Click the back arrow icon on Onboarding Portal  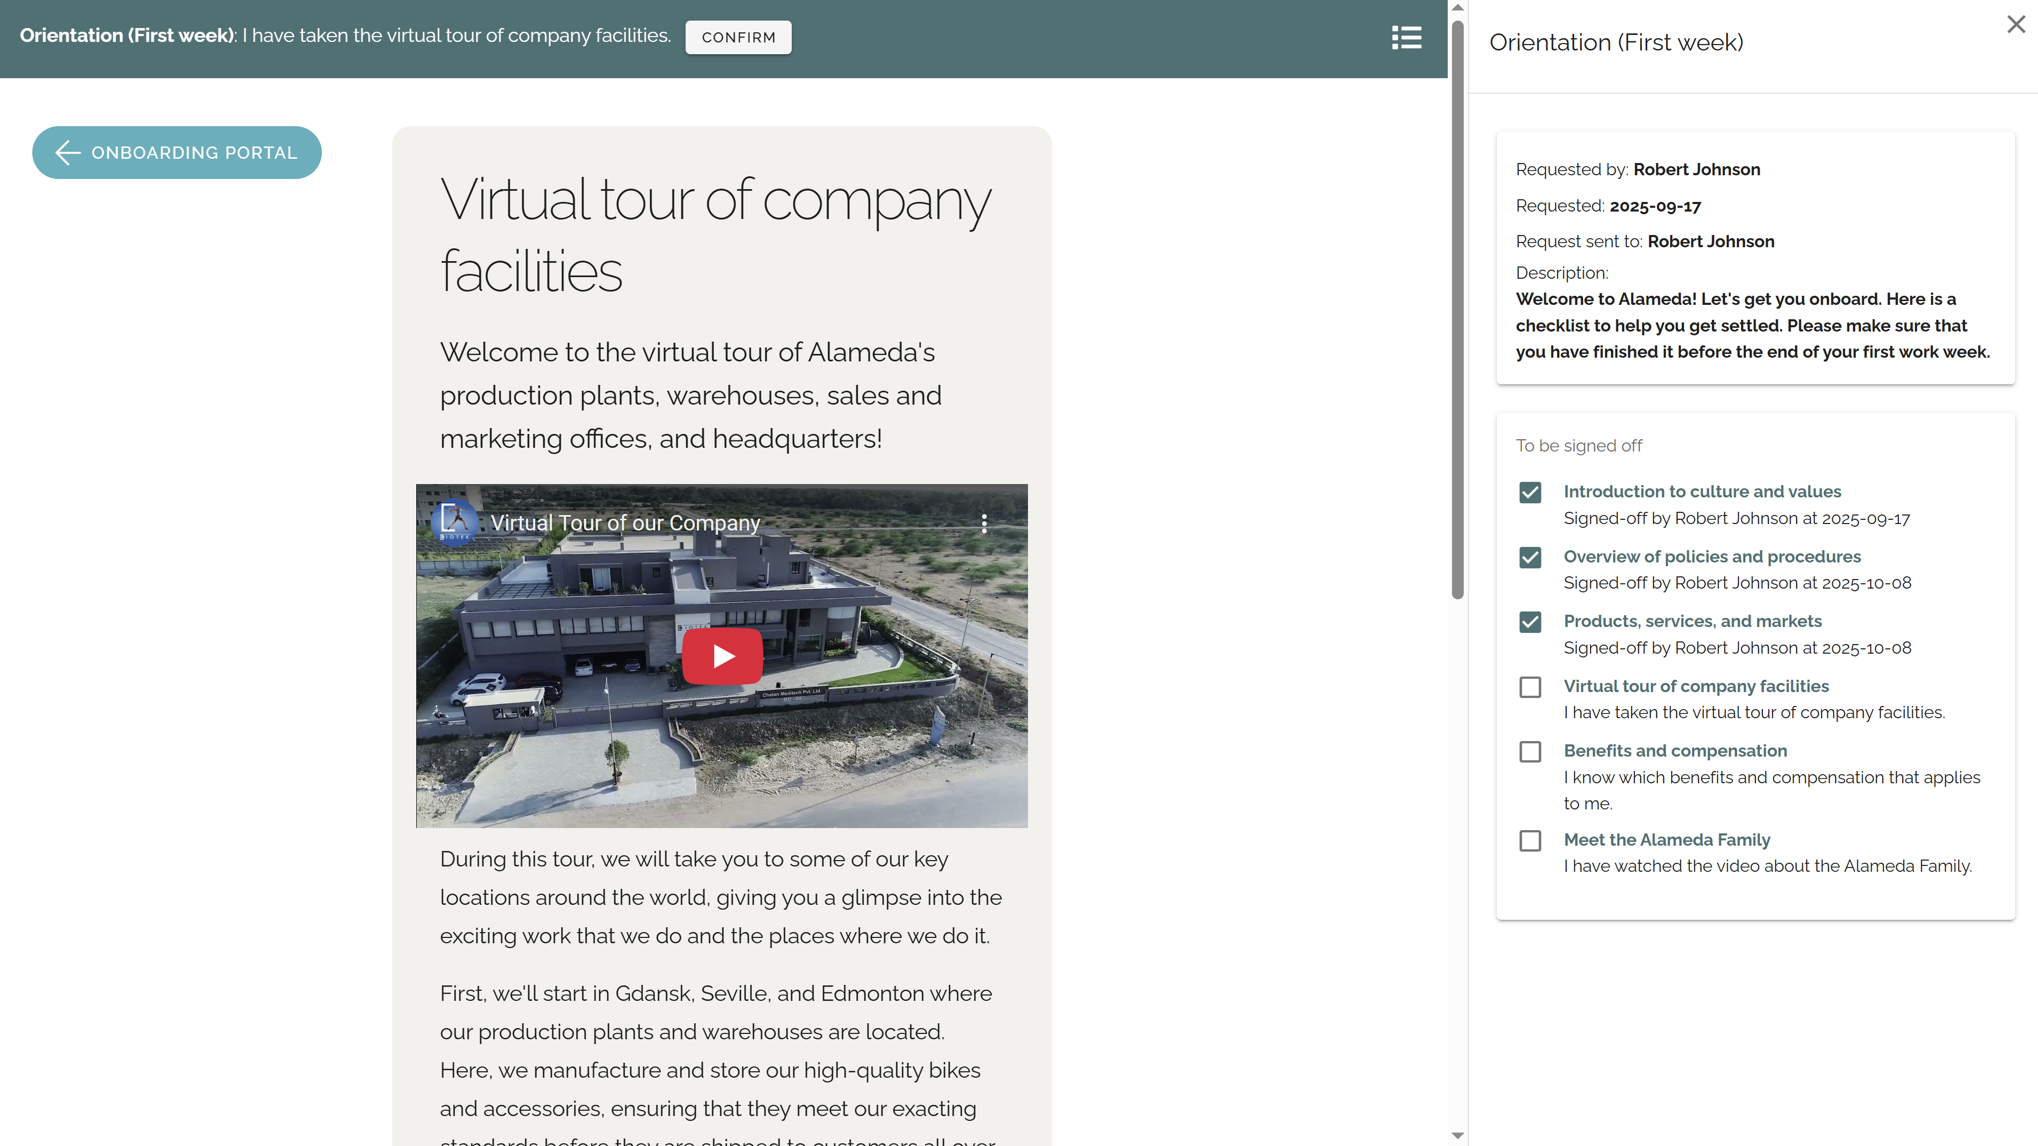coord(67,152)
